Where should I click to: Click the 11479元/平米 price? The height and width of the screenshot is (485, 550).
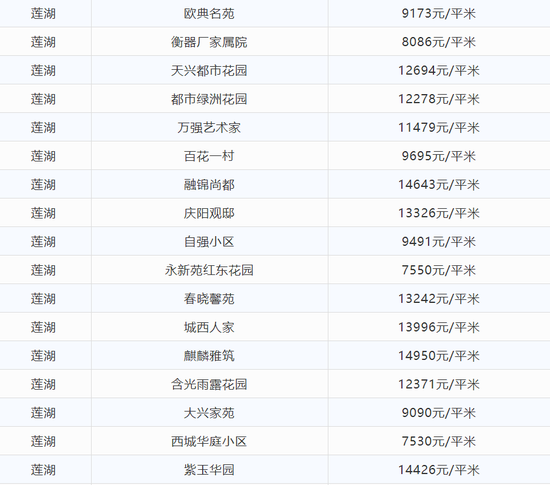pos(439,128)
